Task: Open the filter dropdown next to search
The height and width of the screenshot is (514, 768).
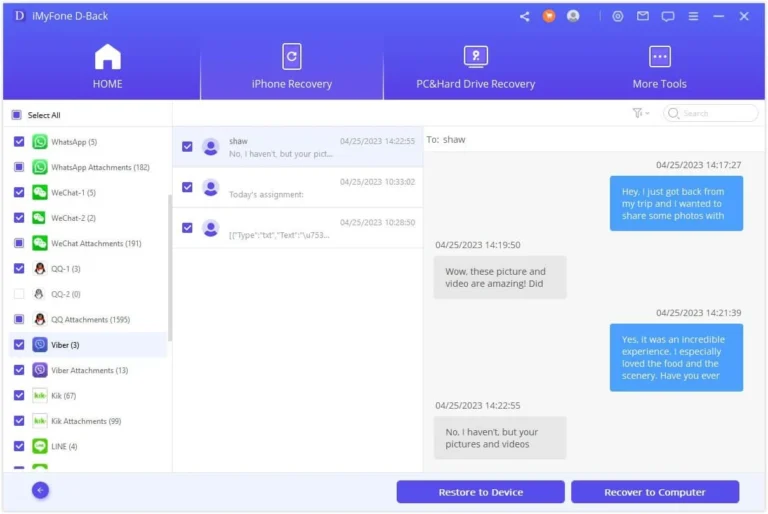Action: coord(640,113)
